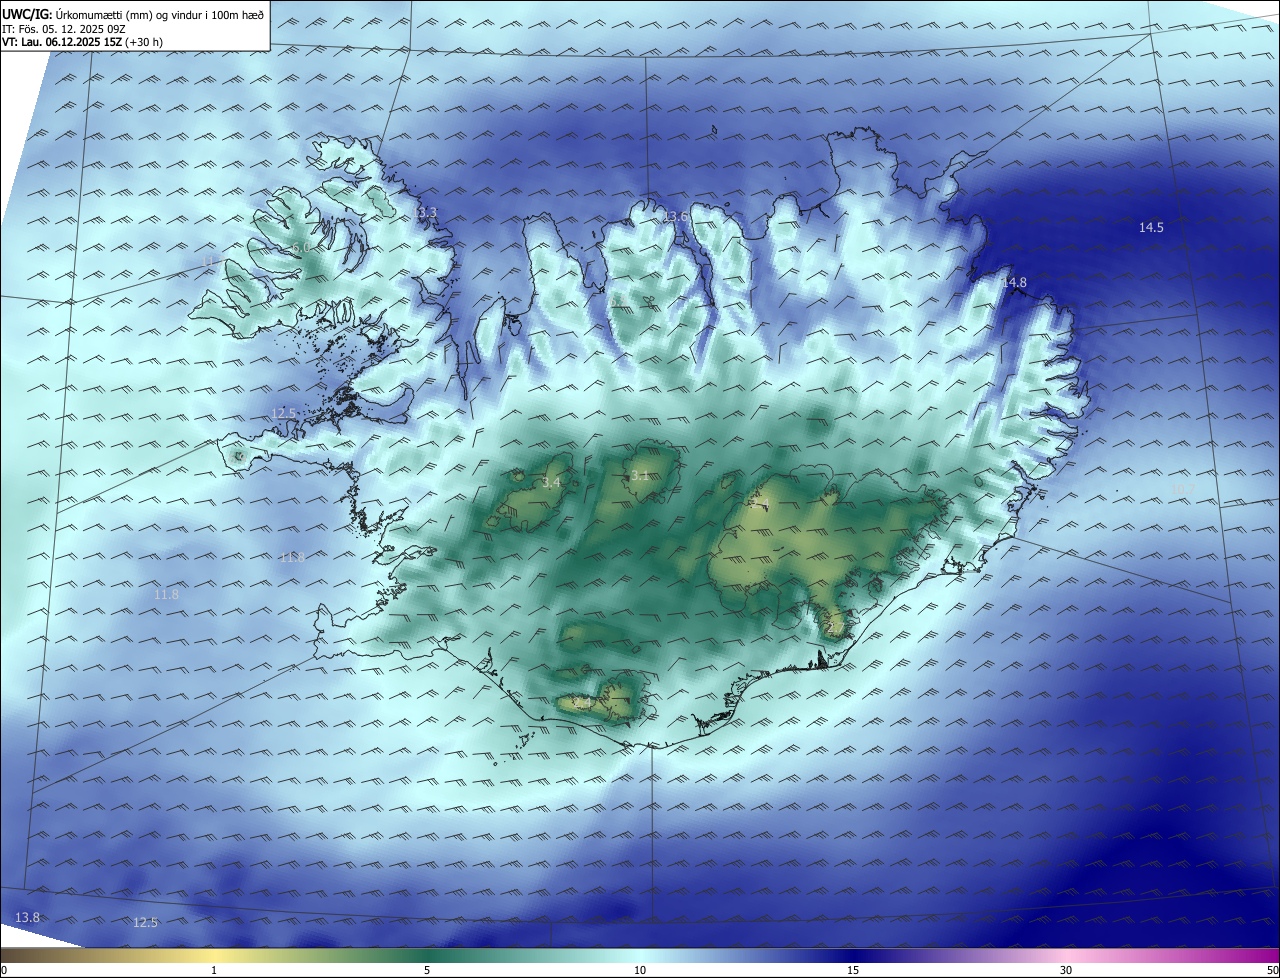Click the 6.0 value in the Westfjords
Viewport: 1280px width, 978px height.
click(299, 248)
